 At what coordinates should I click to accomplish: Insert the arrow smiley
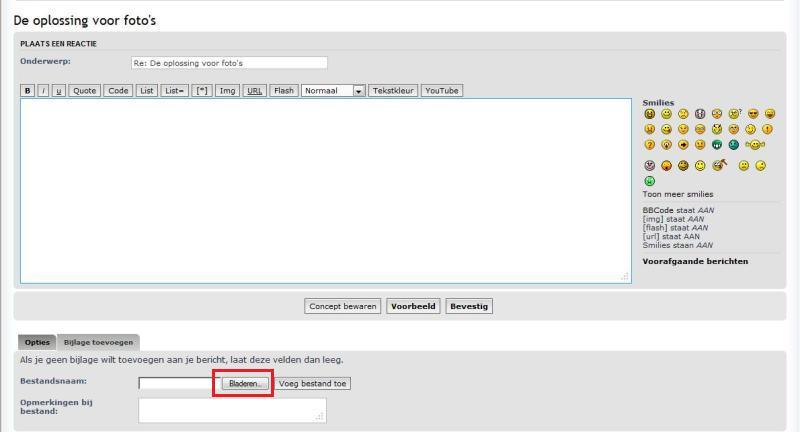(683, 144)
